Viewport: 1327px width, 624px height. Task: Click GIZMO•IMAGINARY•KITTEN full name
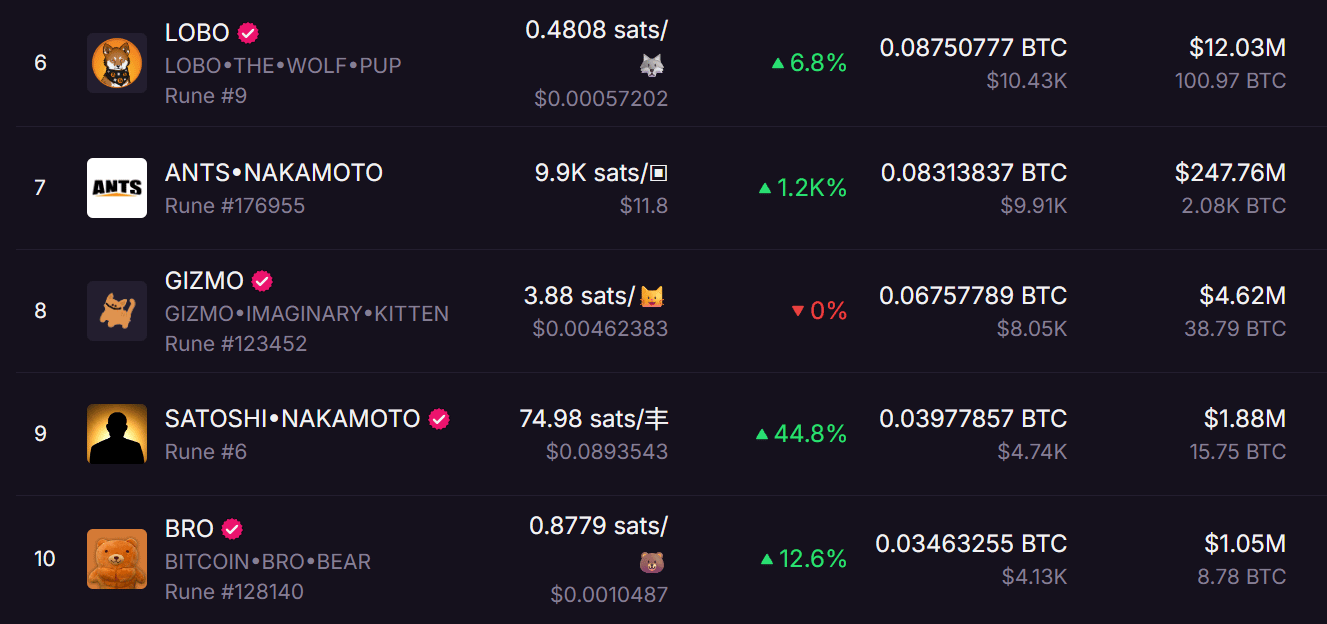(307, 314)
